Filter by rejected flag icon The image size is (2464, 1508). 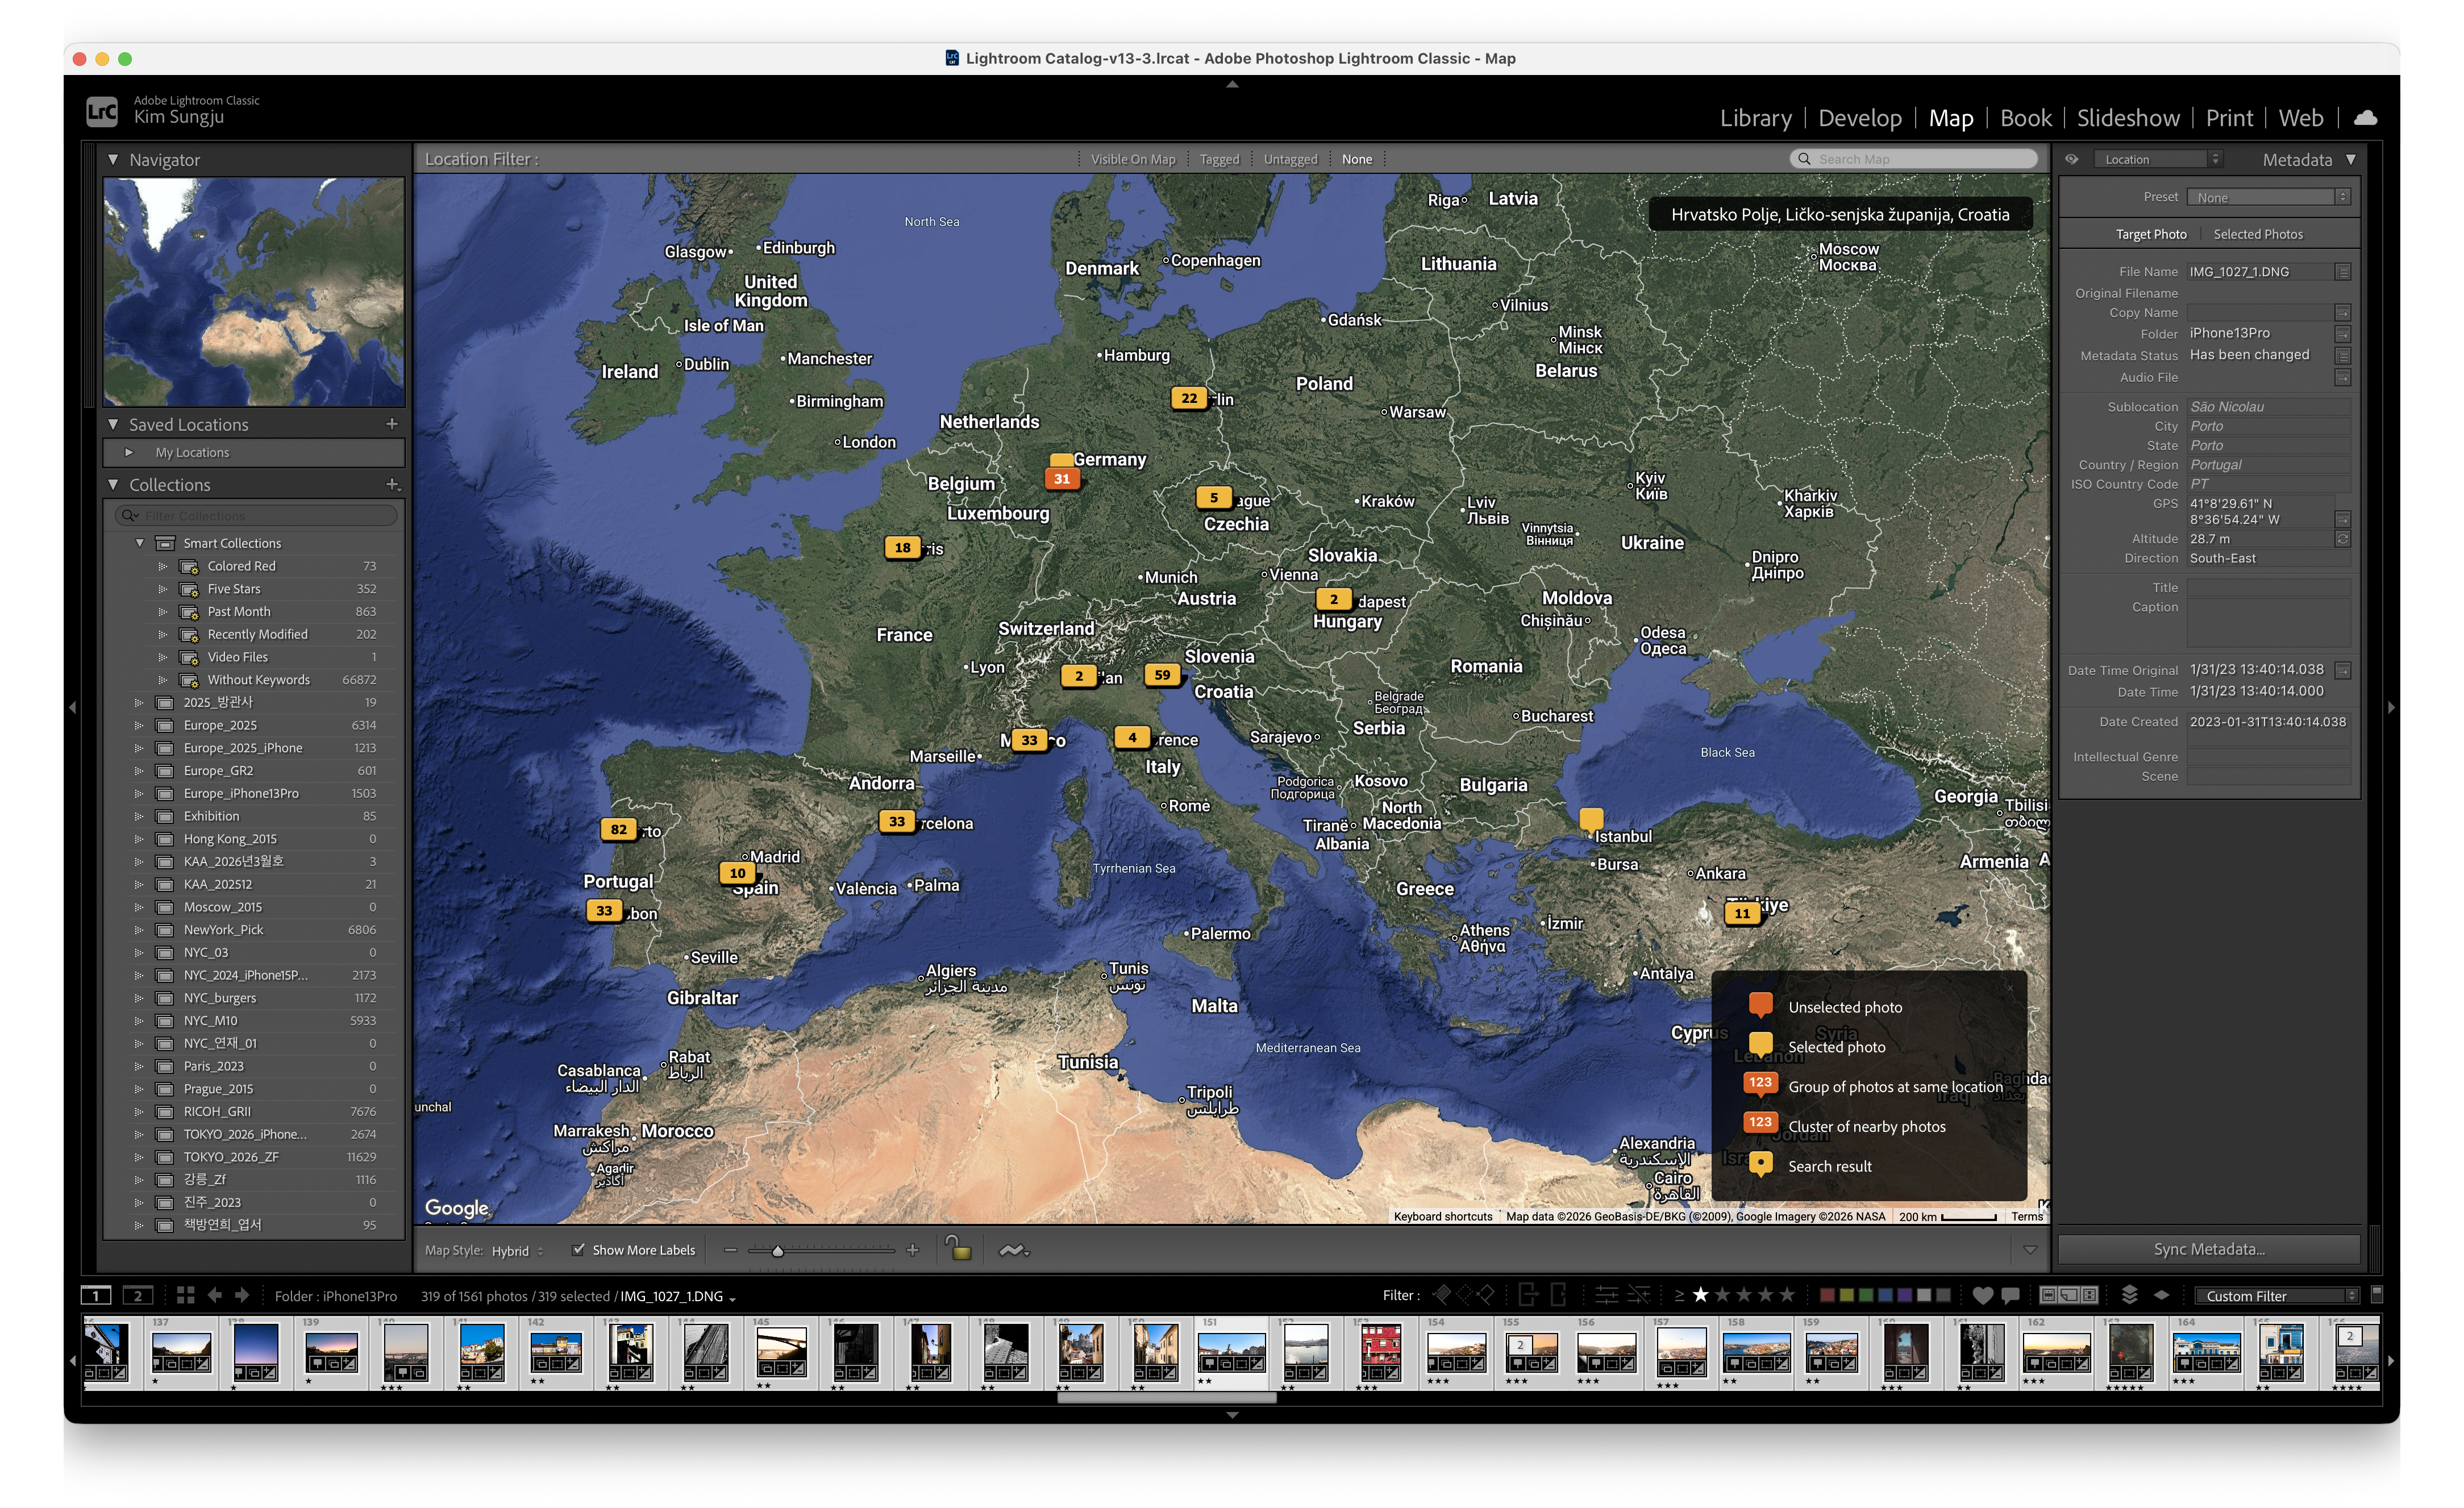click(1486, 1295)
